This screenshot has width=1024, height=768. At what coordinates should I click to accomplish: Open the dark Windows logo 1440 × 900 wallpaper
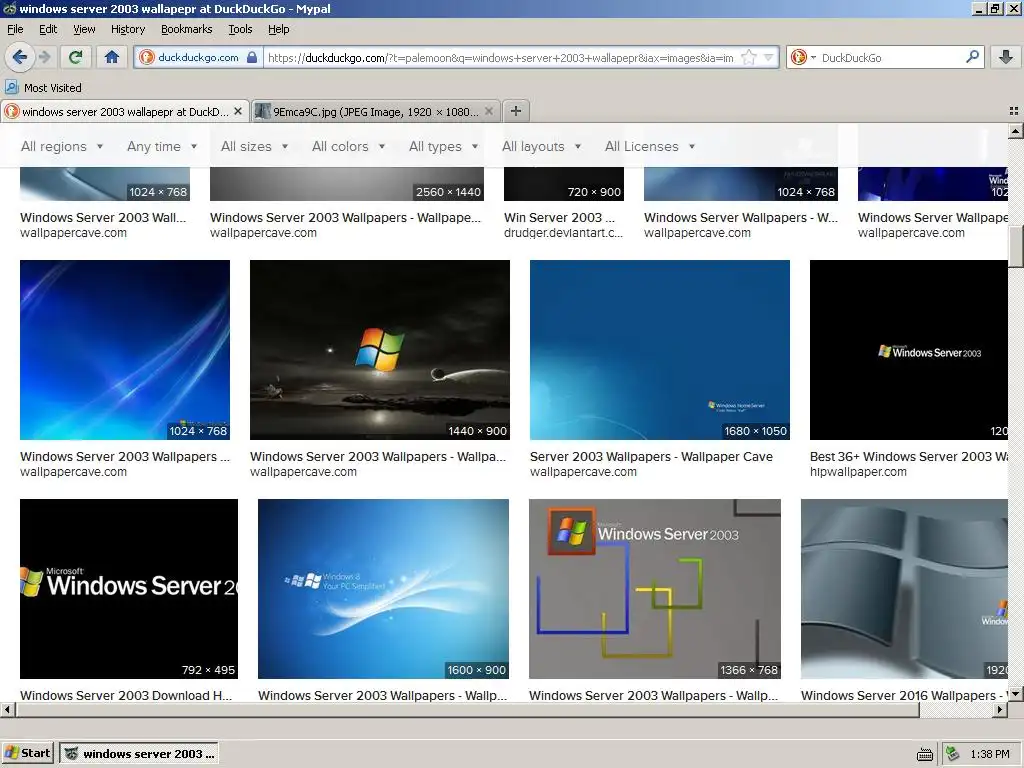[379, 349]
